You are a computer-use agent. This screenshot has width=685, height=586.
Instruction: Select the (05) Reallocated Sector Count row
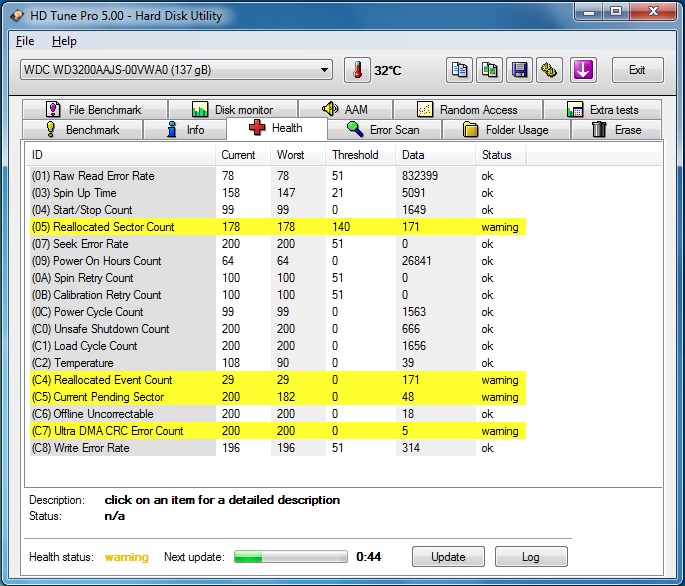click(278, 227)
